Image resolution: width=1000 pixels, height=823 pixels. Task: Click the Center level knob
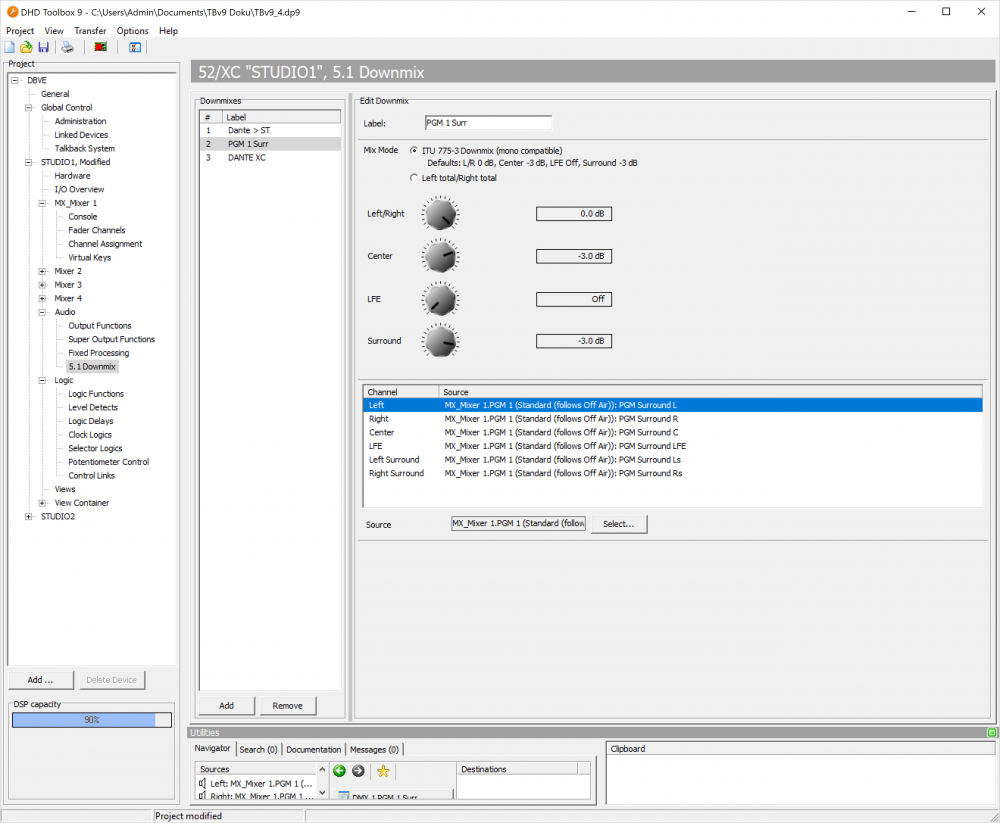coord(440,256)
